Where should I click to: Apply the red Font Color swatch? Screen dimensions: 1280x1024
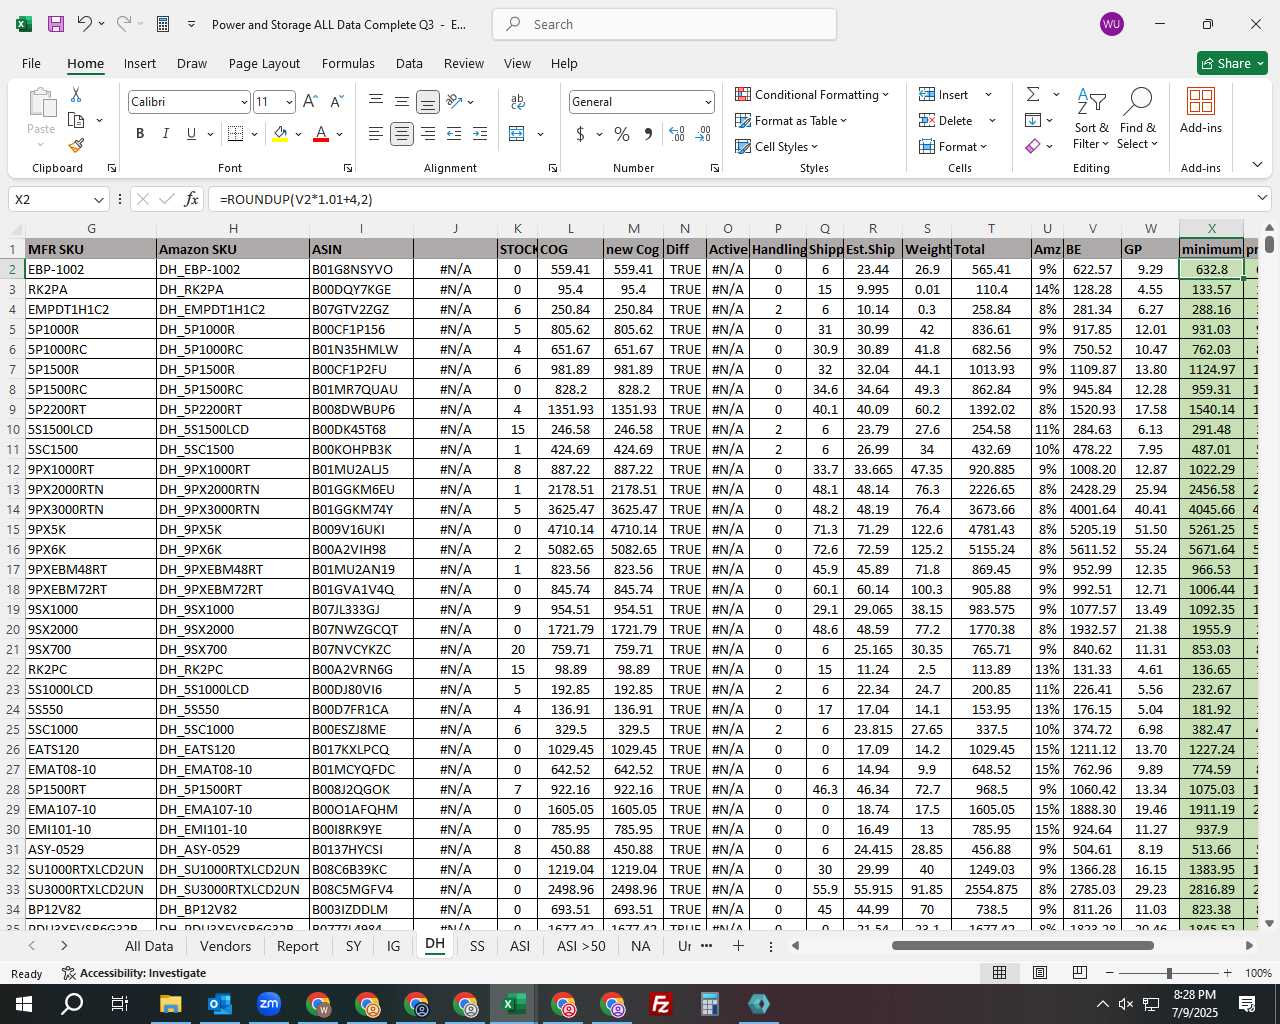point(321,134)
